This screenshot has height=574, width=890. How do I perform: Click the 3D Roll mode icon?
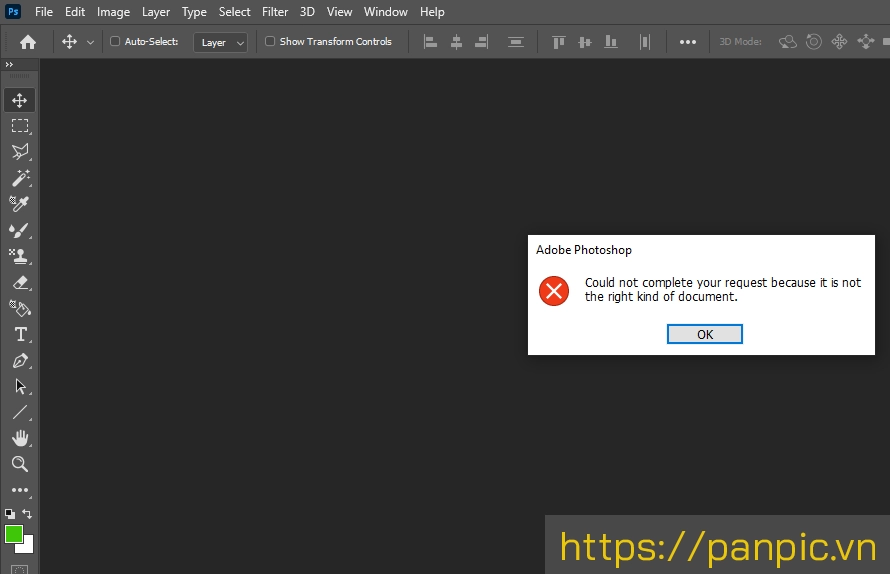coord(814,42)
